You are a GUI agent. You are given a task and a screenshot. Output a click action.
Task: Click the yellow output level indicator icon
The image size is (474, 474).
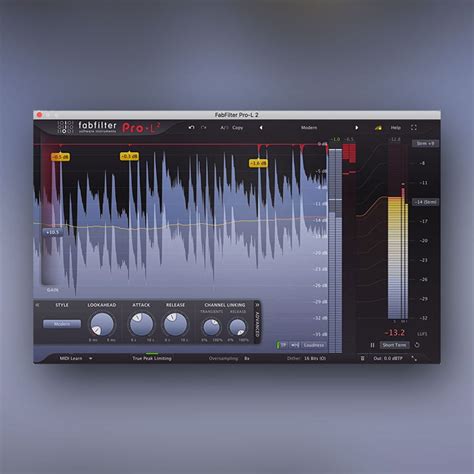378,128
